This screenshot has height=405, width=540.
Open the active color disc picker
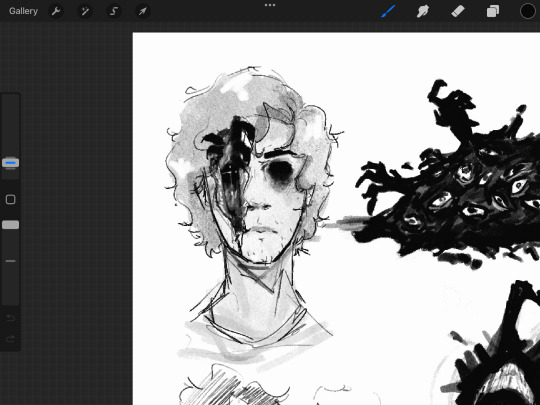coord(527,11)
